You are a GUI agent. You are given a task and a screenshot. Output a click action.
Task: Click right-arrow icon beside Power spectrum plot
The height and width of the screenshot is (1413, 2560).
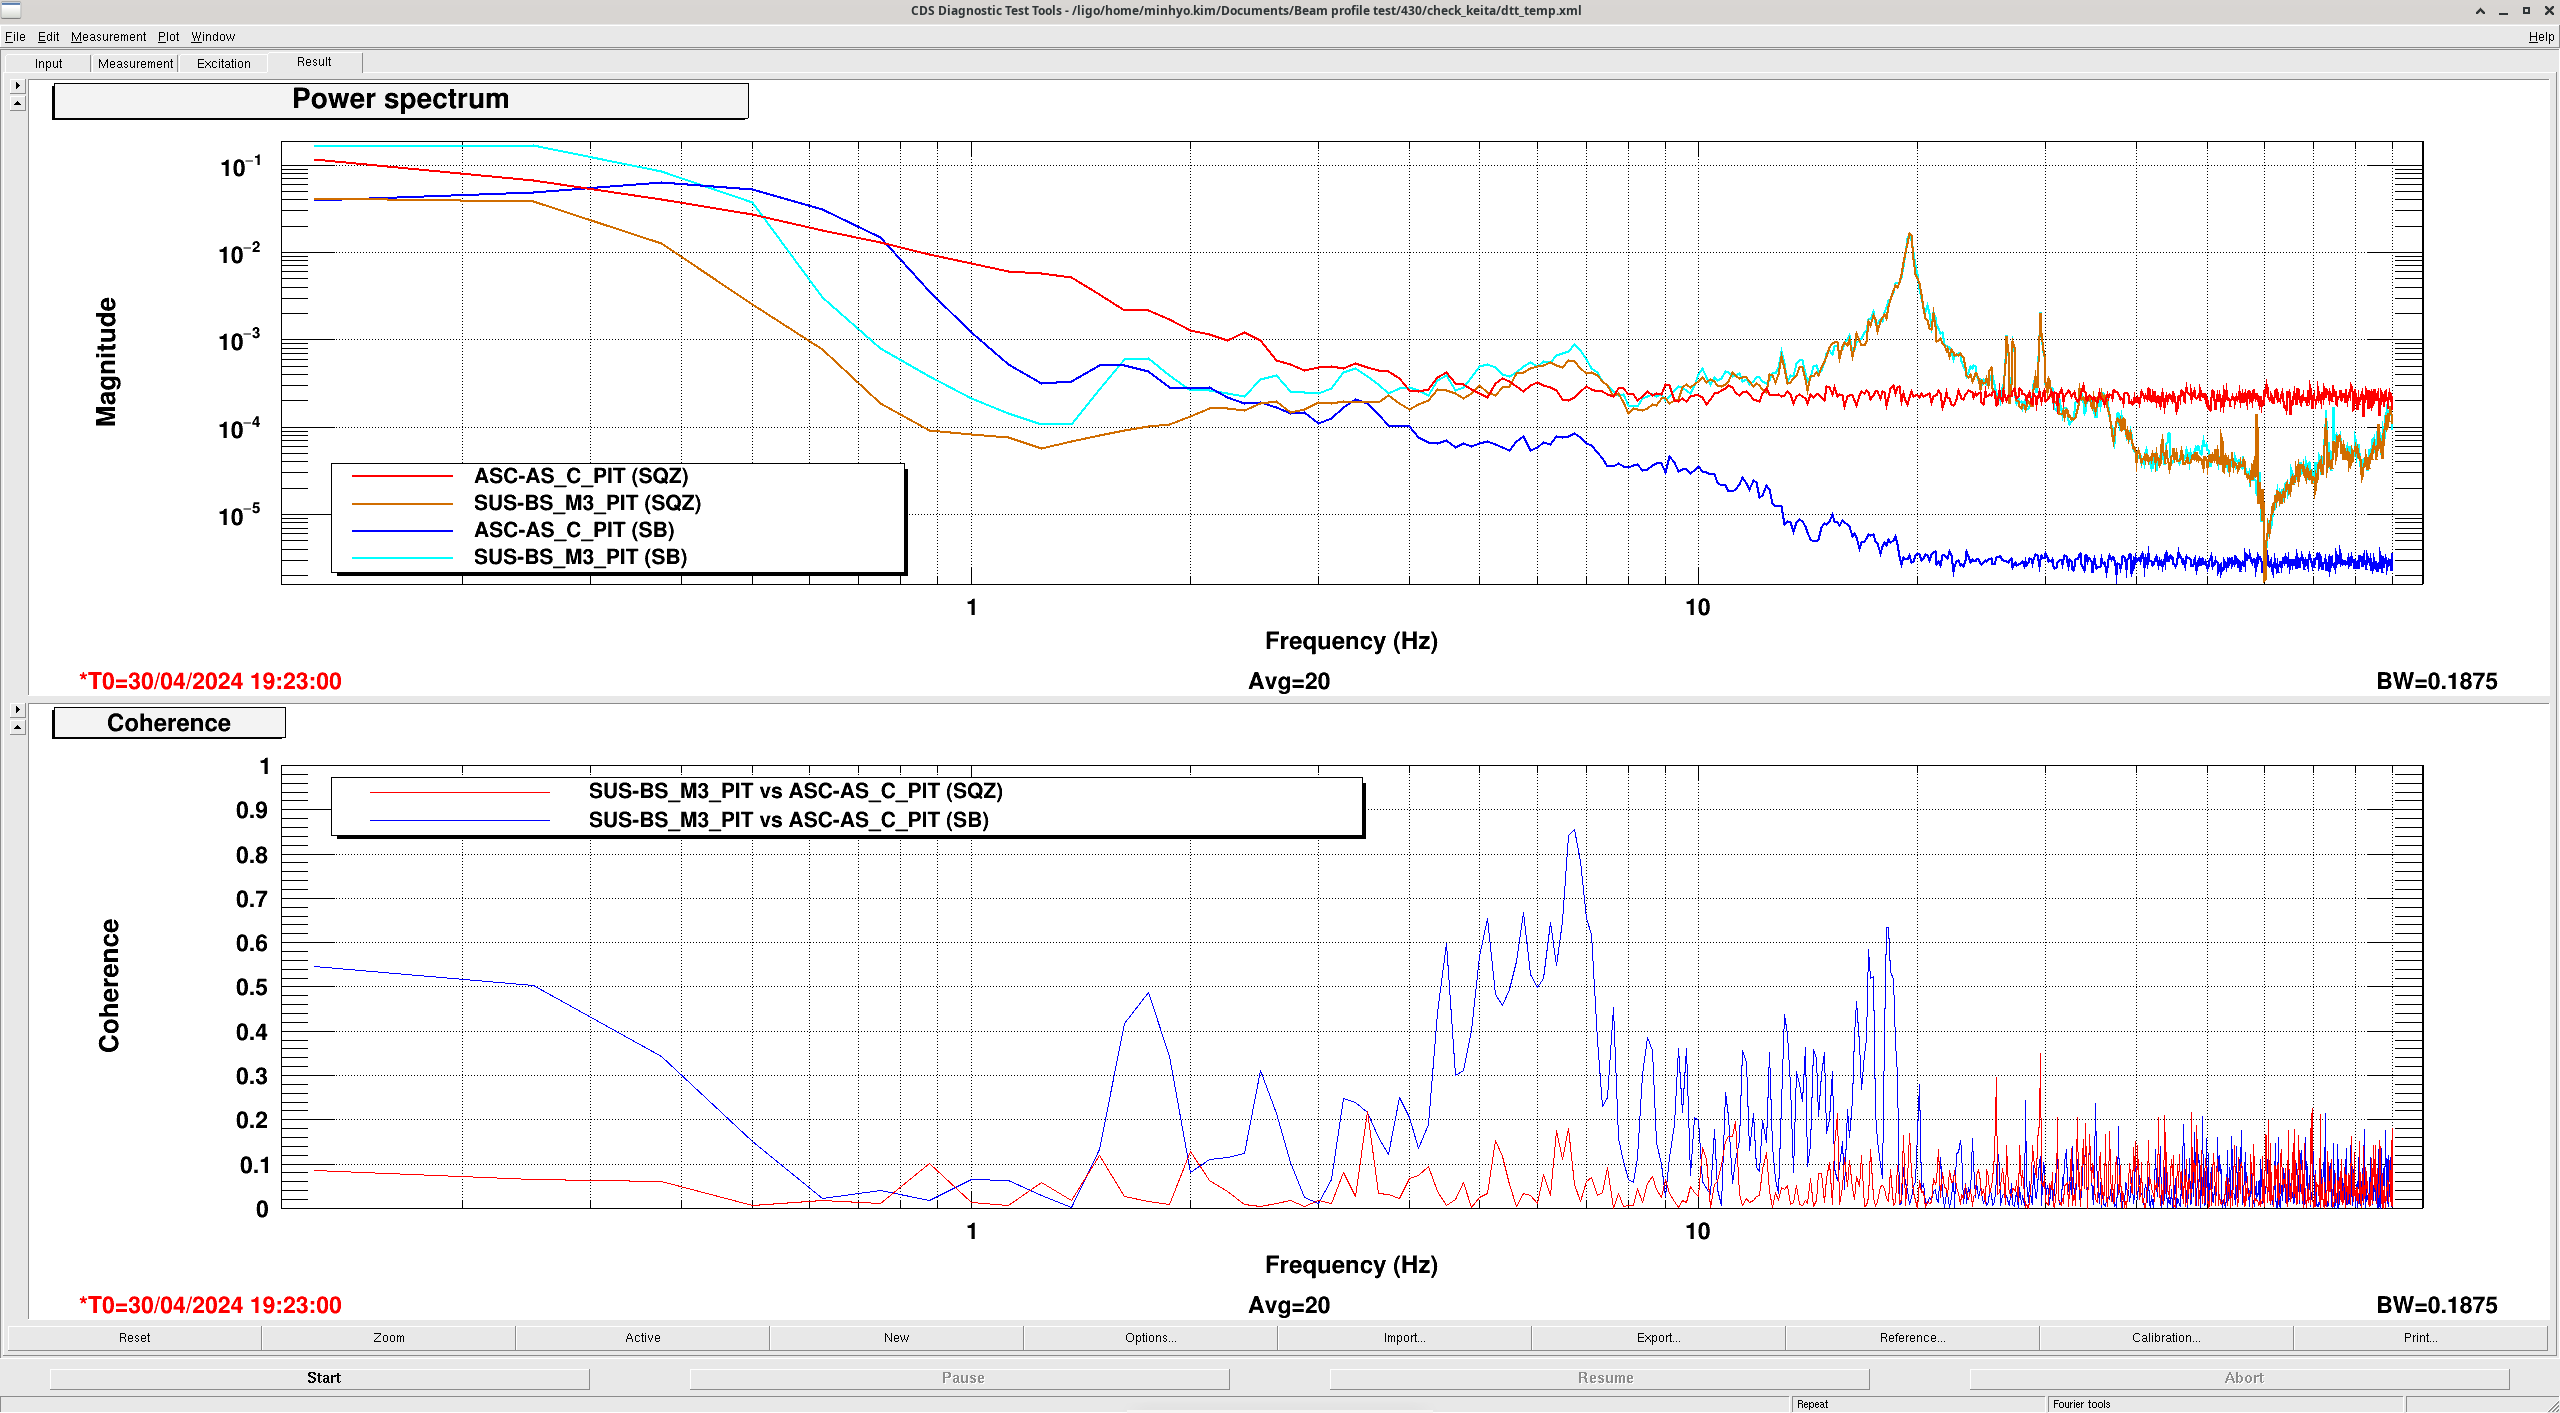click(x=17, y=86)
